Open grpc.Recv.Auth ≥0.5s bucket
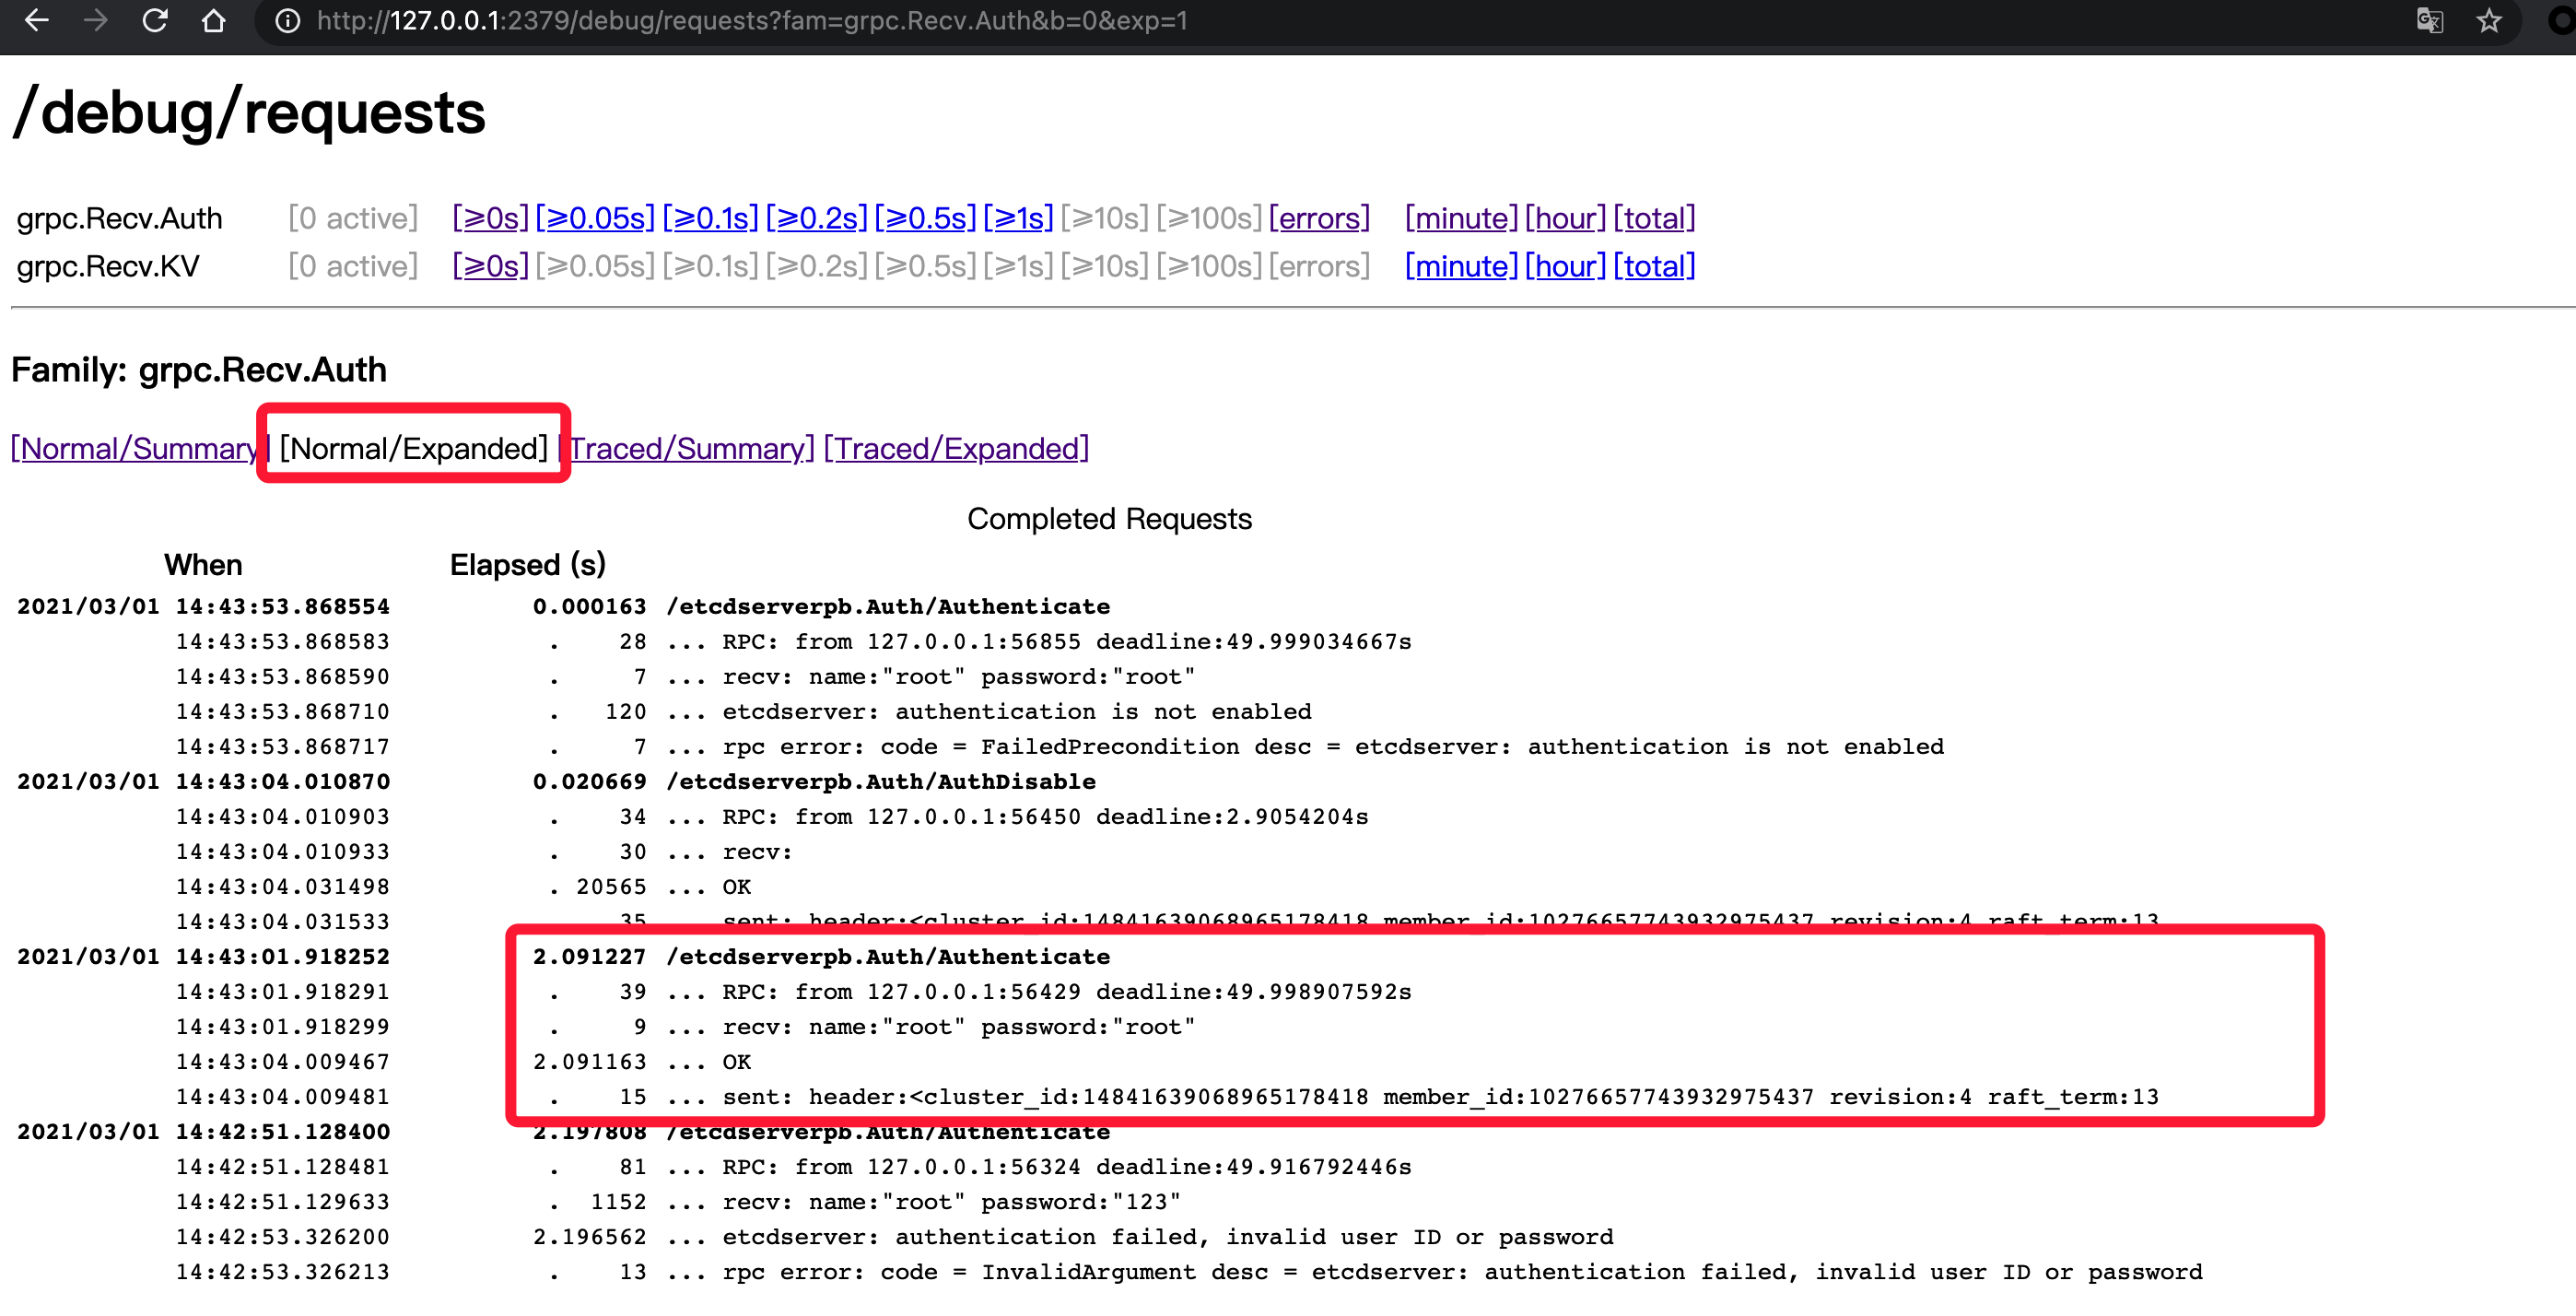 tap(925, 218)
